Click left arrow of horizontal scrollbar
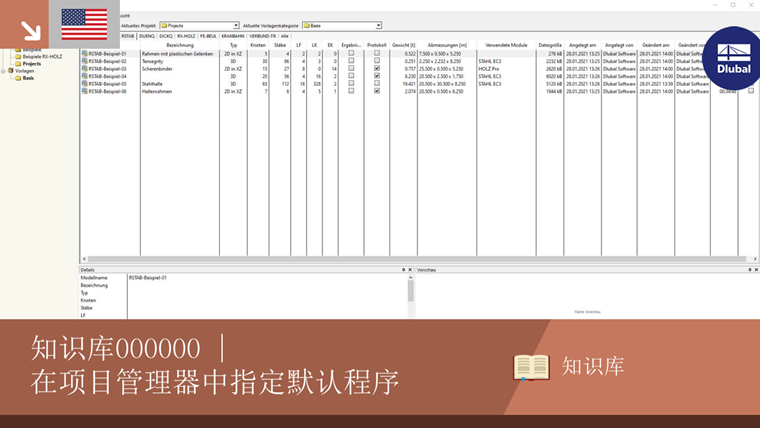The image size is (760, 428). click(x=84, y=259)
